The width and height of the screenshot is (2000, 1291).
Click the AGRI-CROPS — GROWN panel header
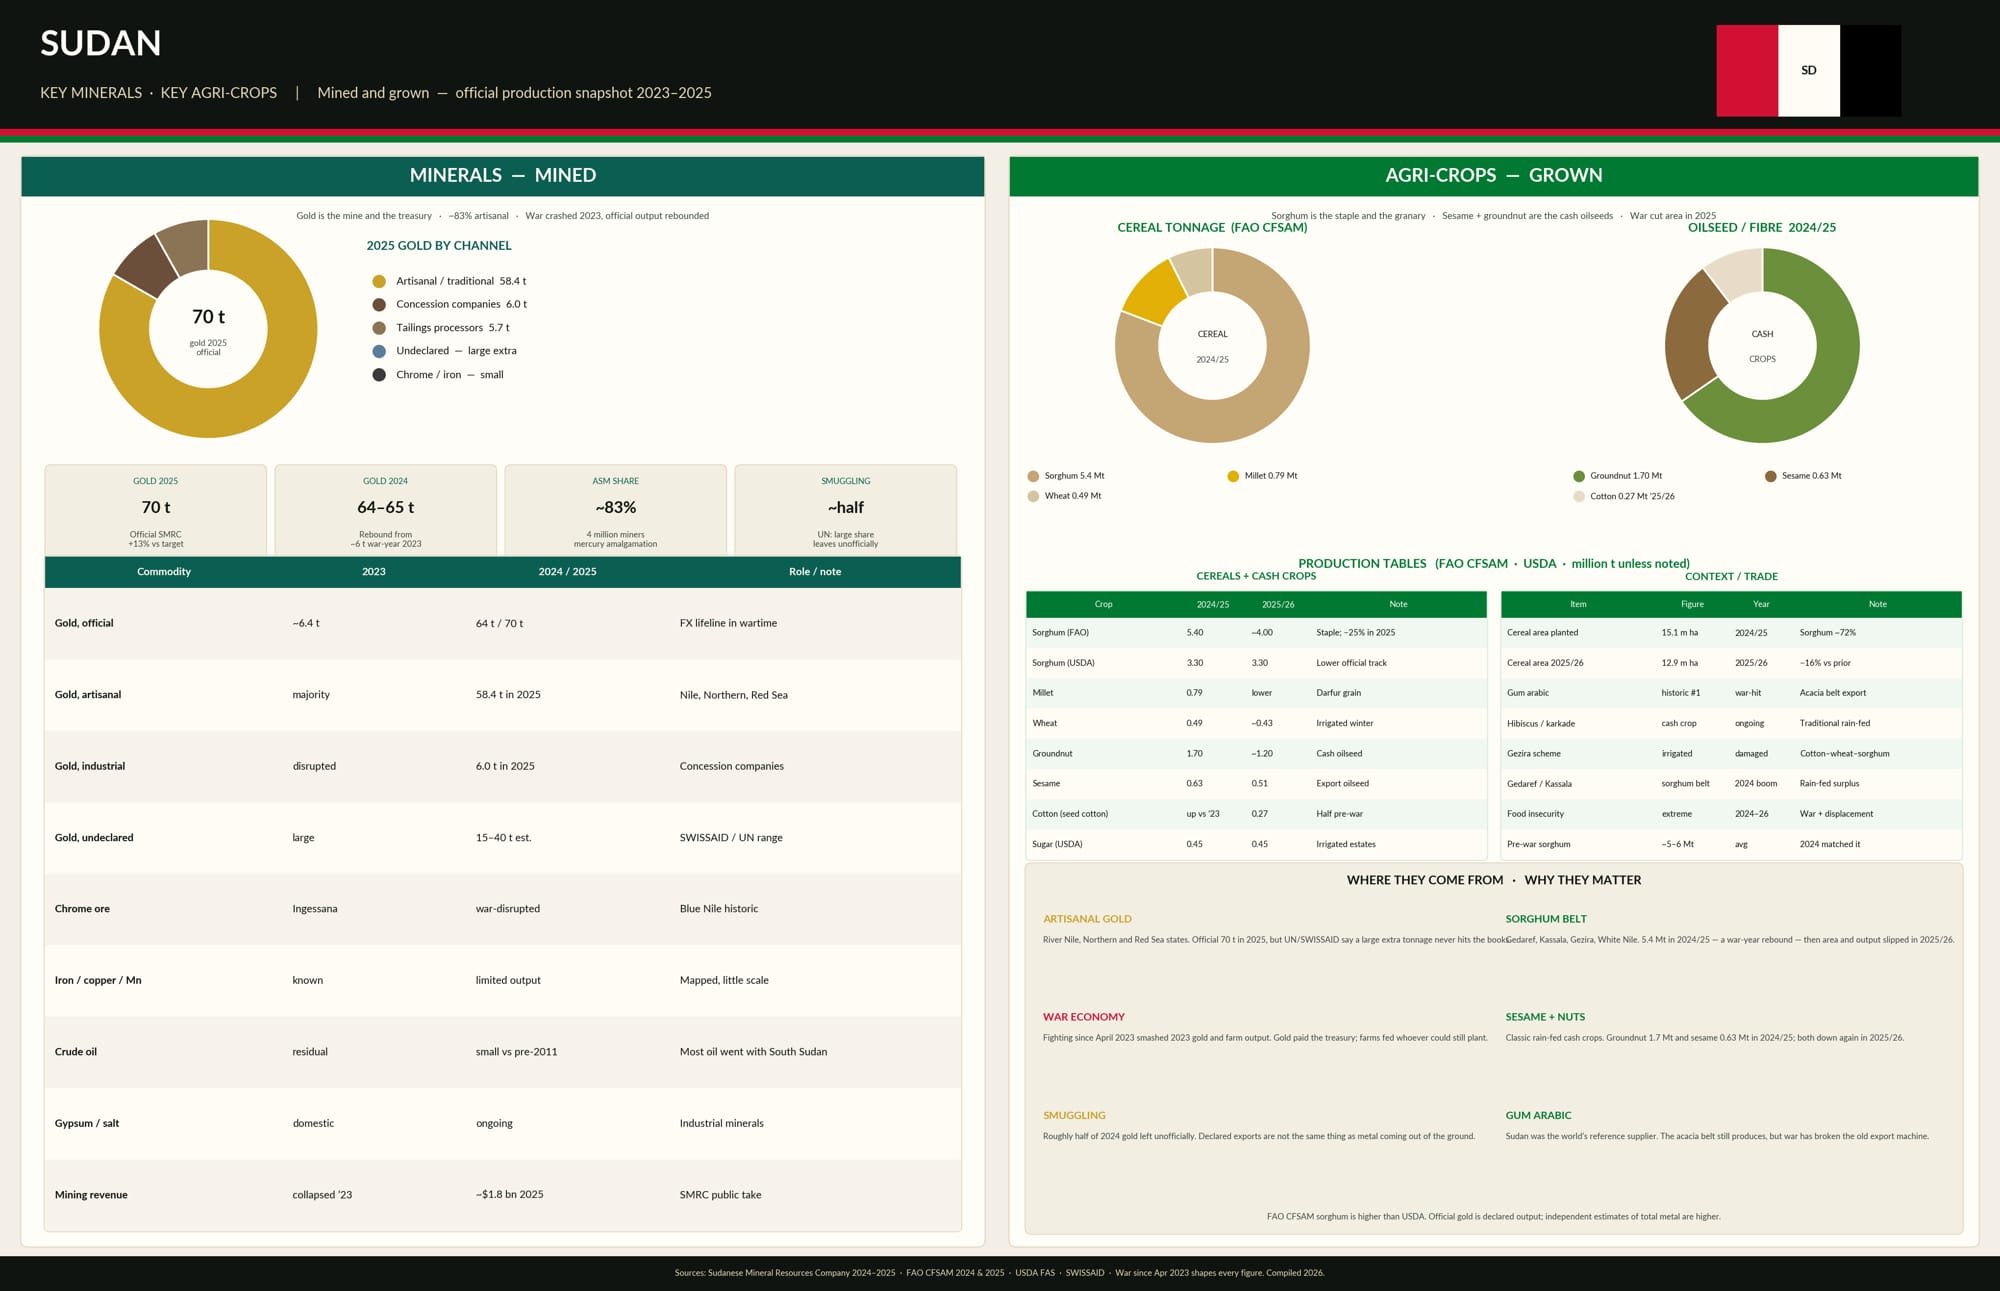1494,176
